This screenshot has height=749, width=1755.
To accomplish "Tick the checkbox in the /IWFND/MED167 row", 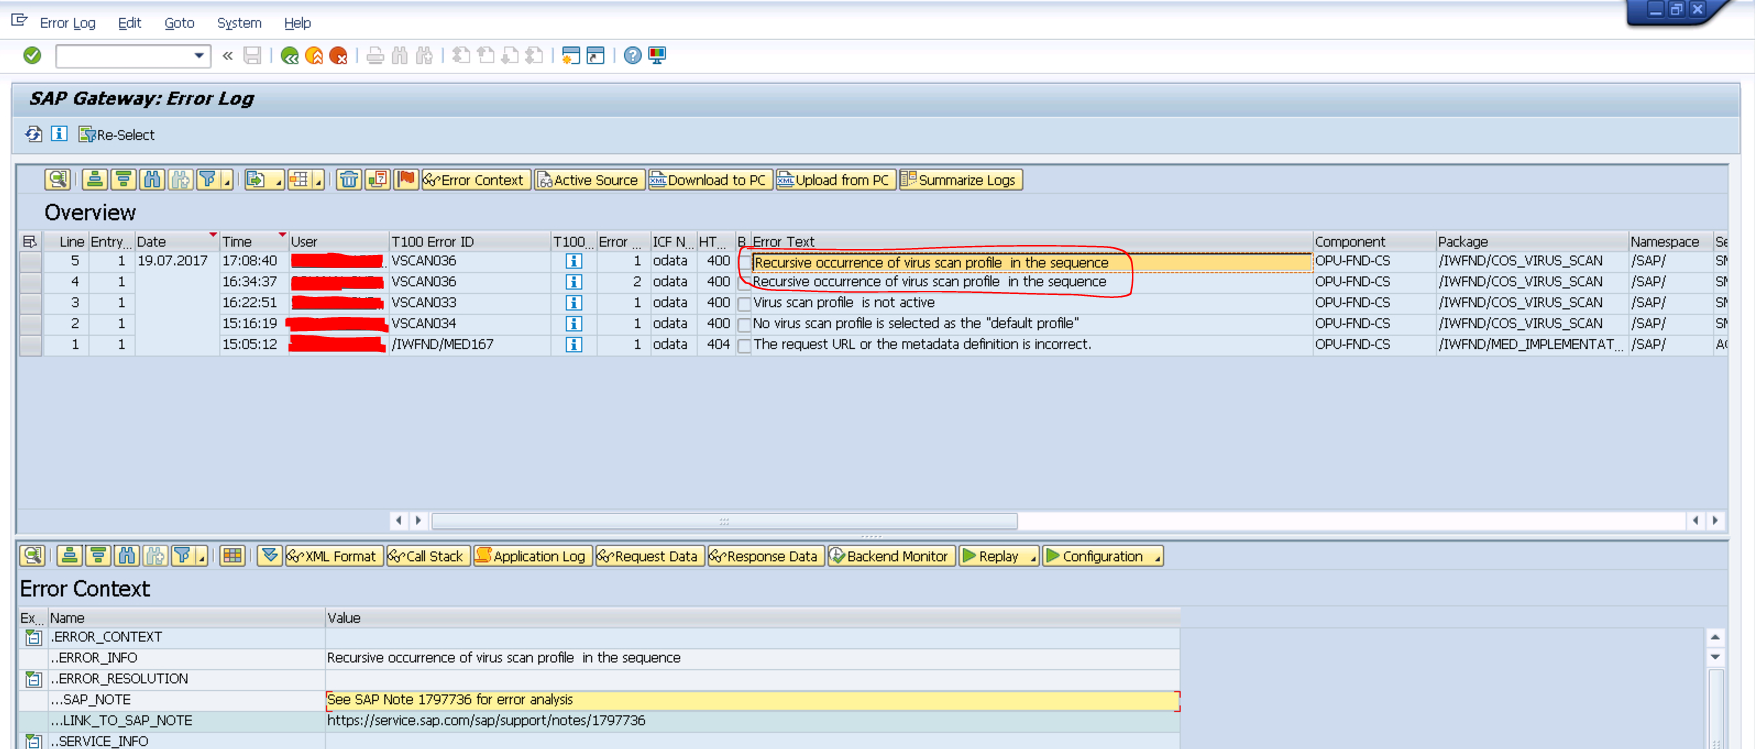I will [x=744, y=346].
